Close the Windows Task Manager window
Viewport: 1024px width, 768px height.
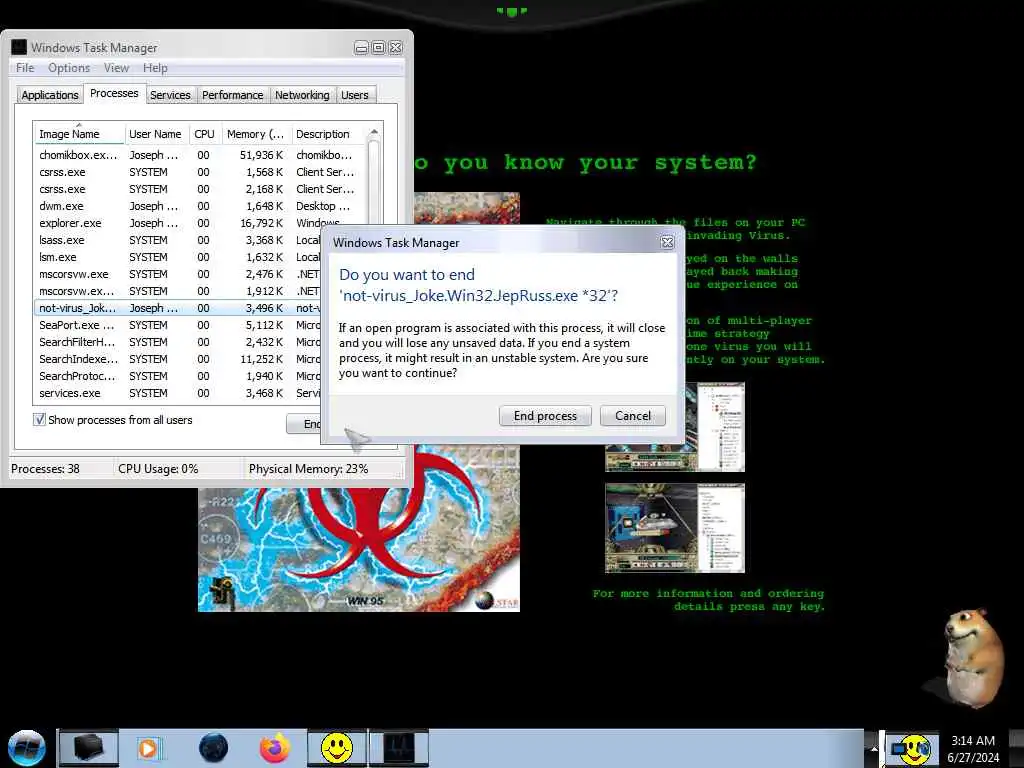pos(395,48)
